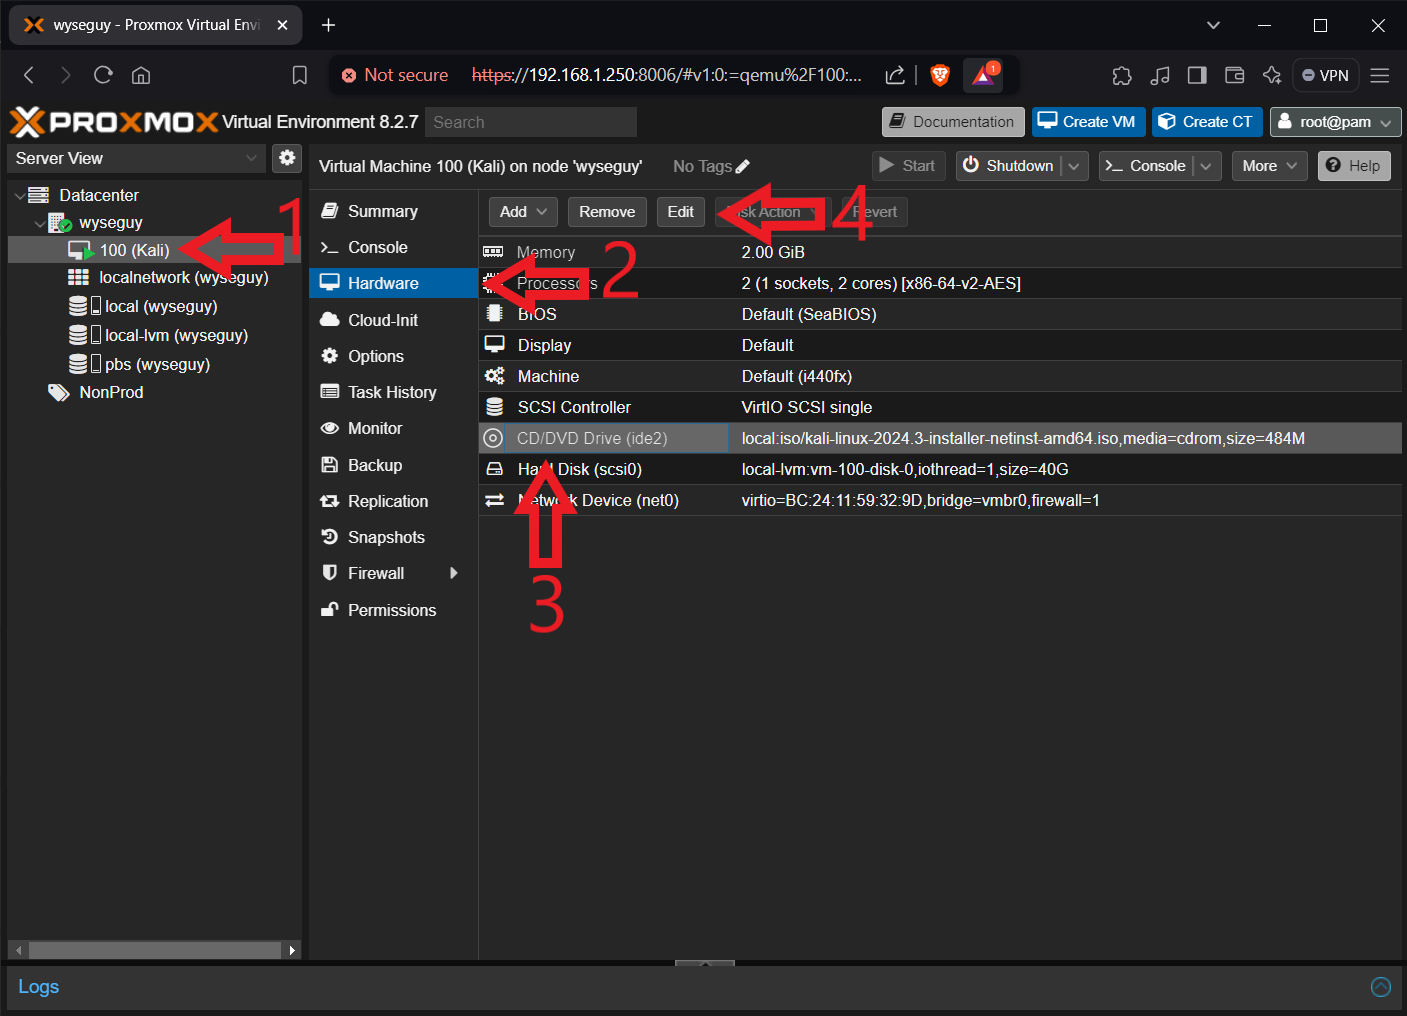
Task: Open Brave wallet icon
Action: tap(1235, 75)
